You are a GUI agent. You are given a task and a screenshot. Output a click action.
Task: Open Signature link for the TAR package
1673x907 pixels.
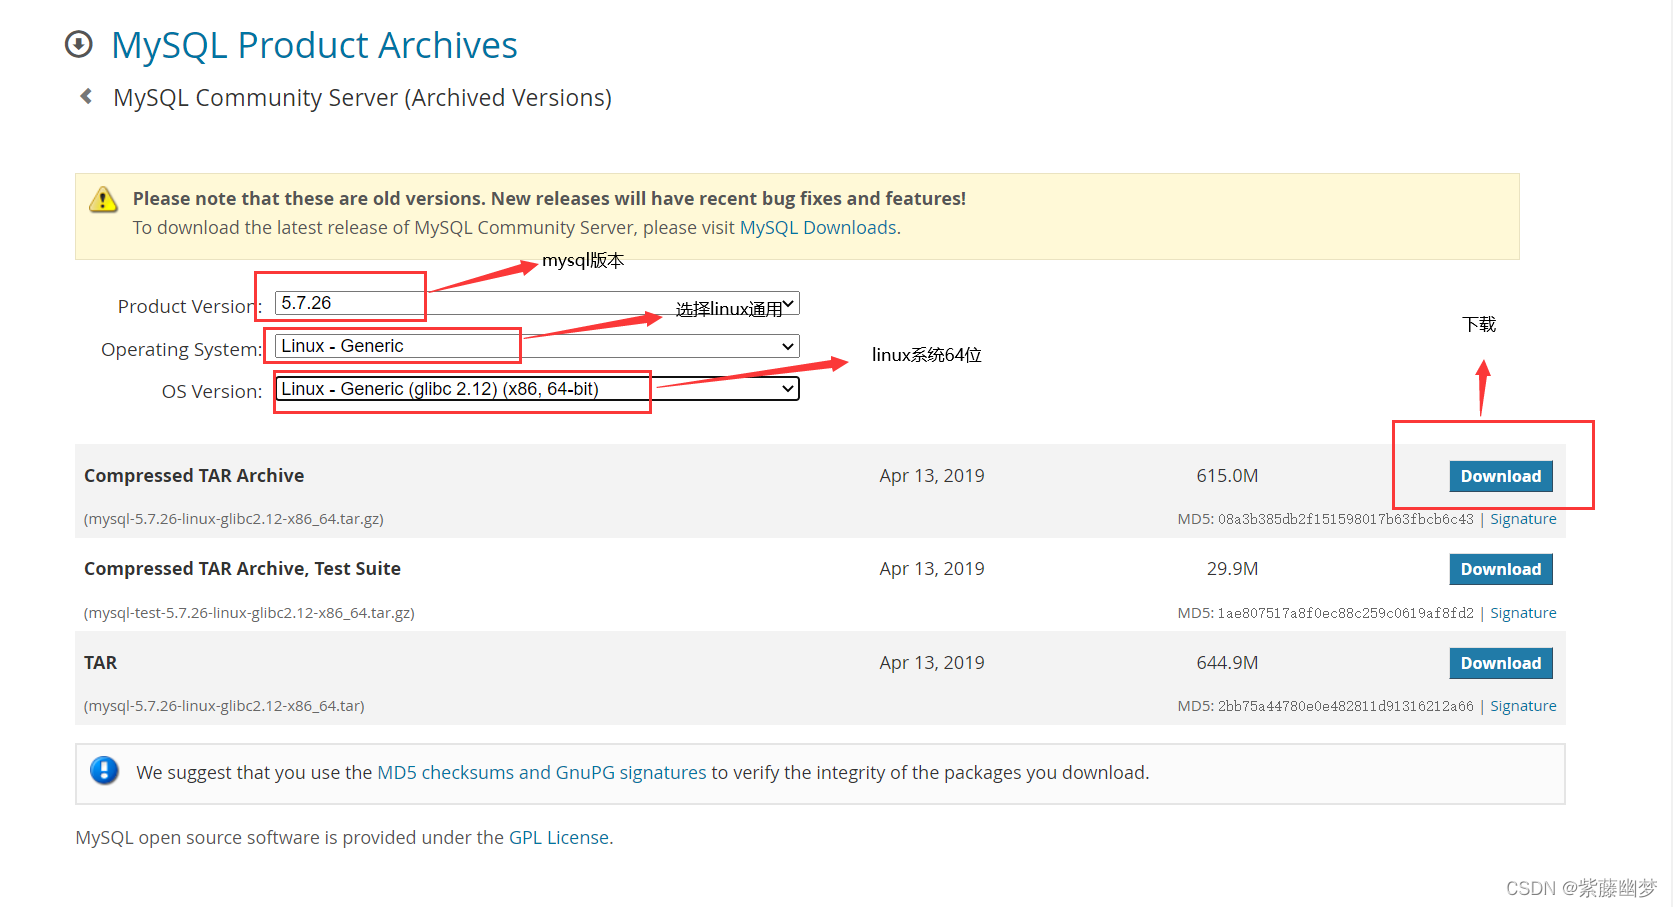click(x=1523, y=706)
